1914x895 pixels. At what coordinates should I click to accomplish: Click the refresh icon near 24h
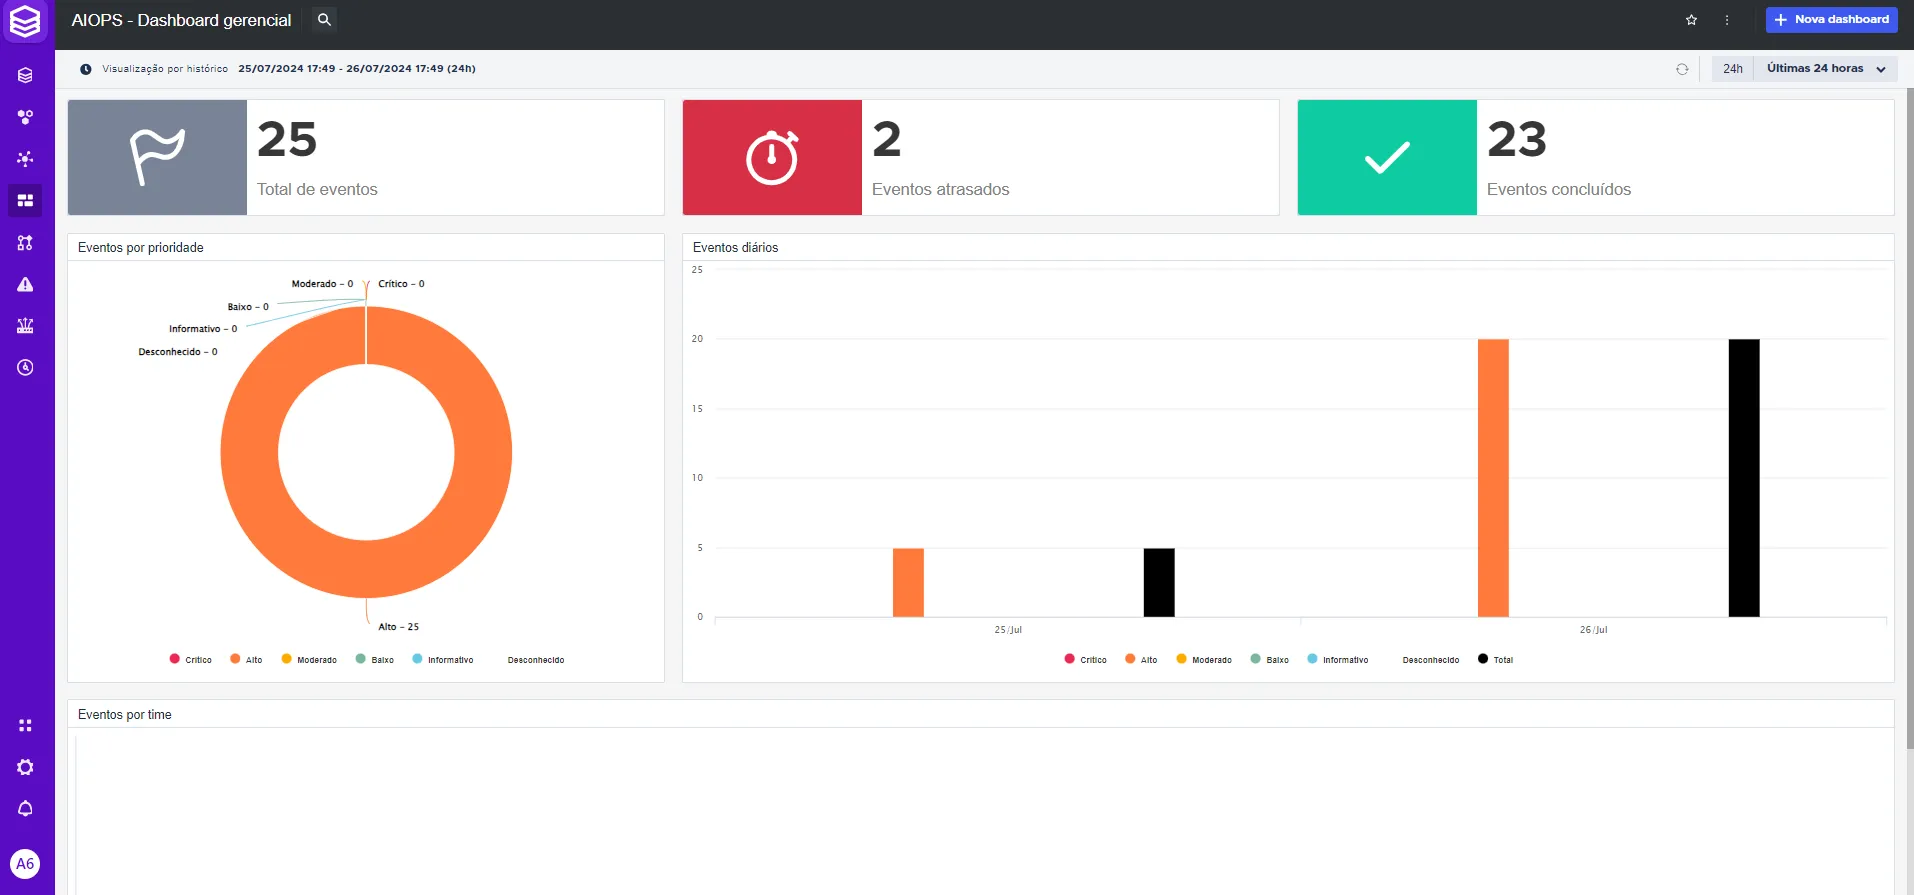(x=1682, y=69)
